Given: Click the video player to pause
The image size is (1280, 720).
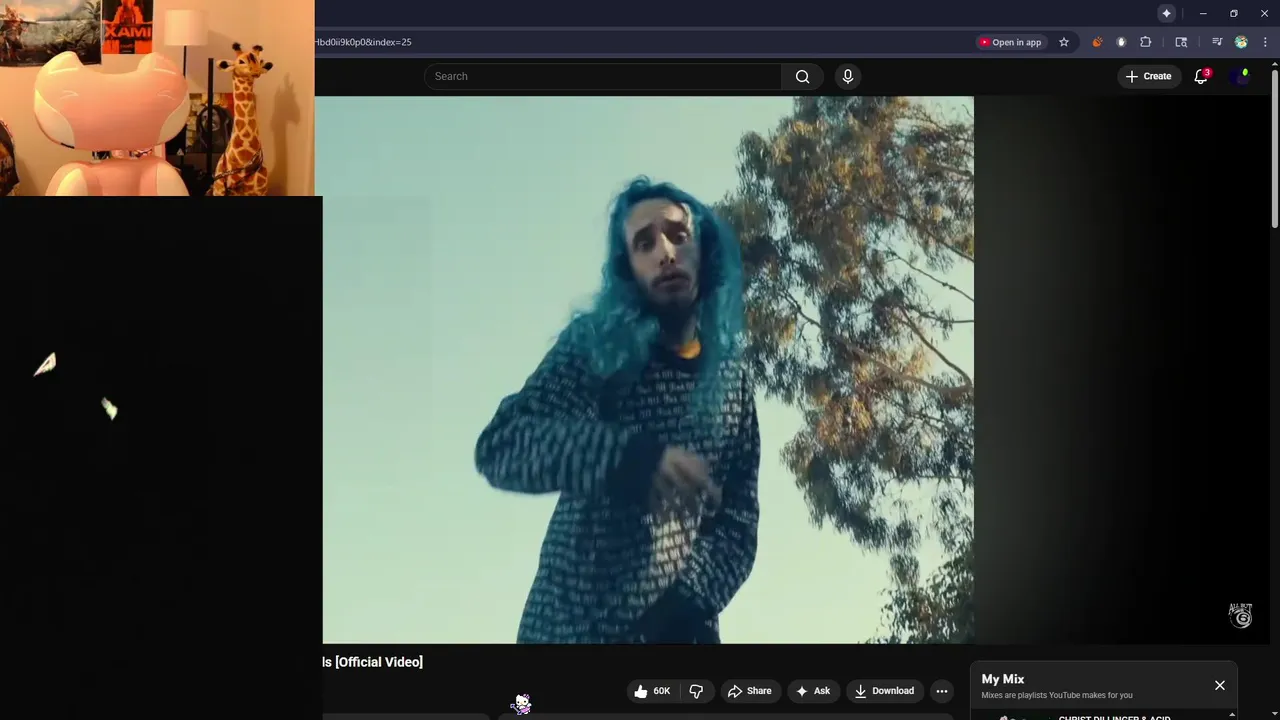Looking at the screenshot, I should (x=648, y=370).
